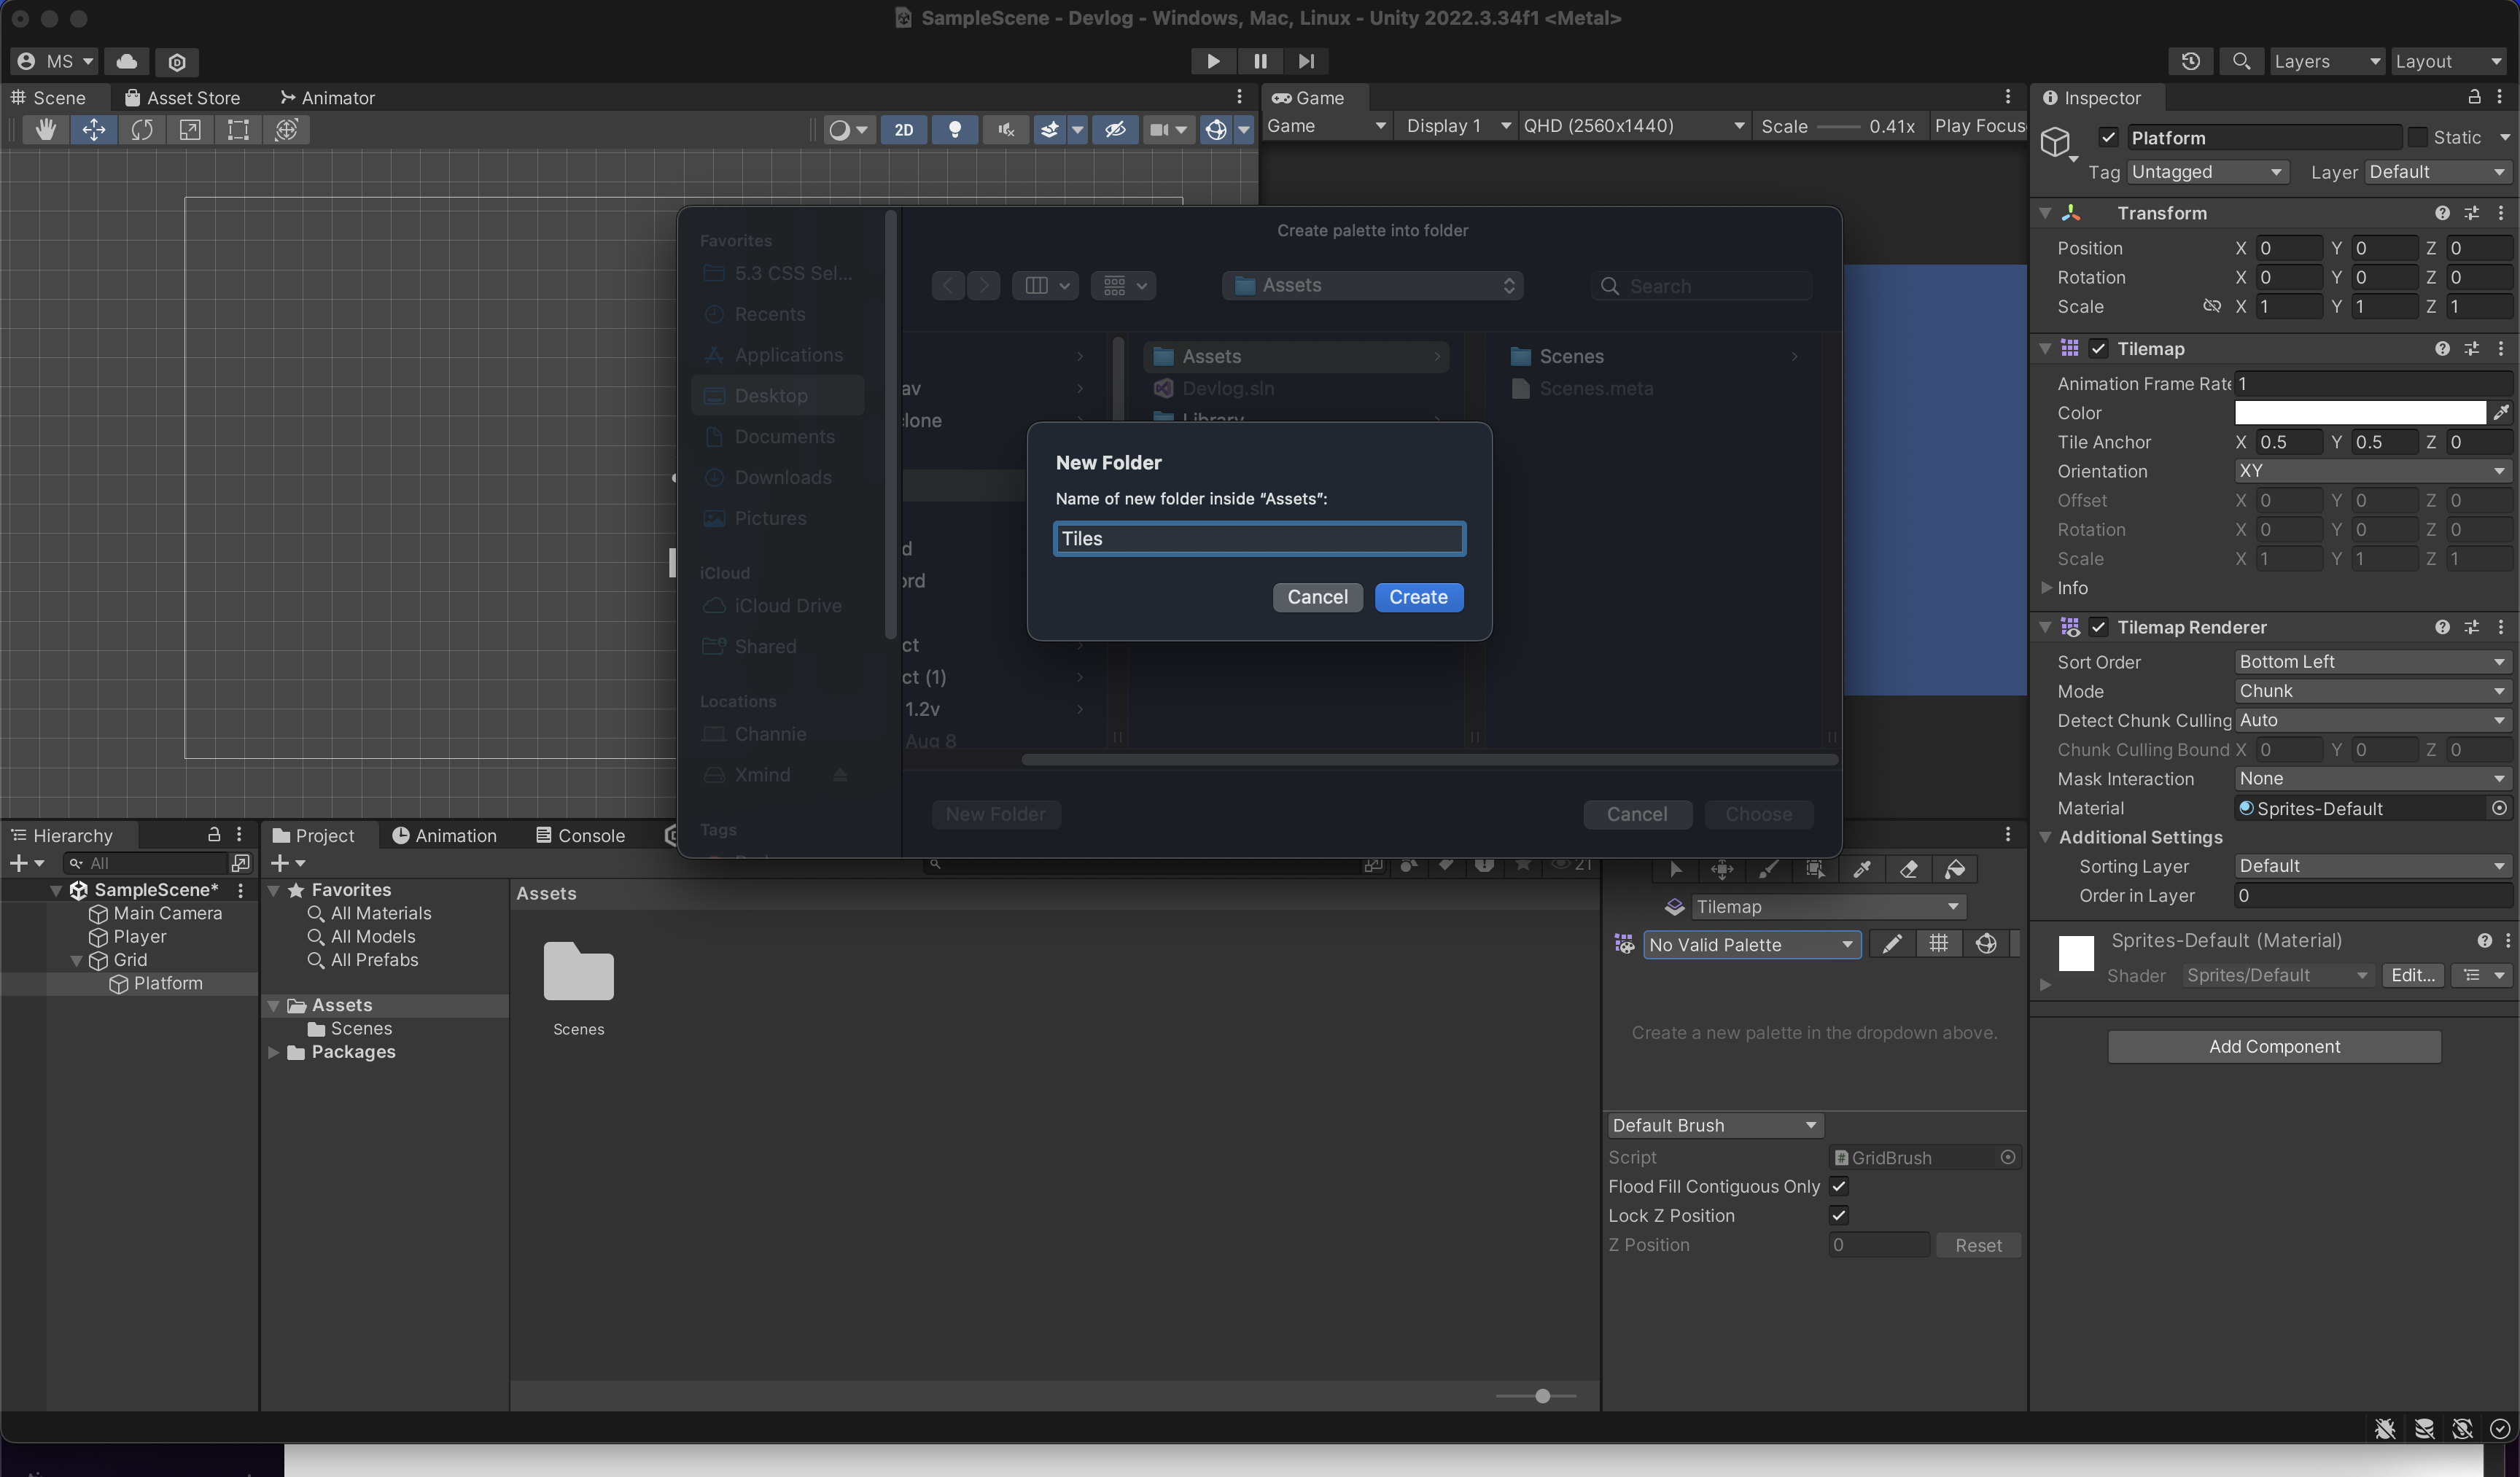This screenshot has width=2520, height=1477.
Task: Click the Tilemap Color swatch
Action: 2359,413
